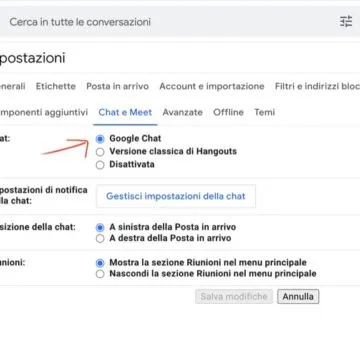Click the Annulla button
360x360 pixels.
tap(298, 296)
